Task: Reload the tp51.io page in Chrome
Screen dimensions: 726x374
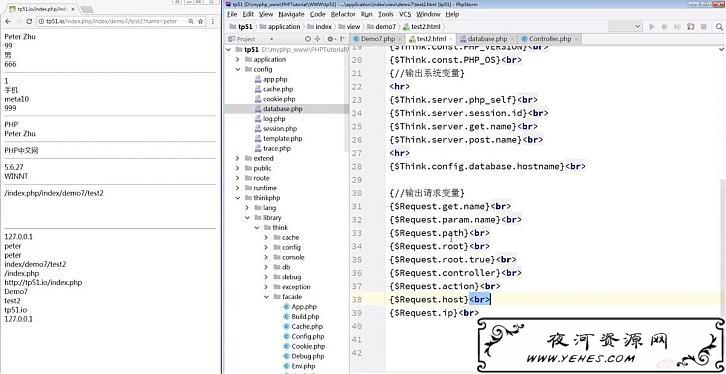Action: pos(29,21)
